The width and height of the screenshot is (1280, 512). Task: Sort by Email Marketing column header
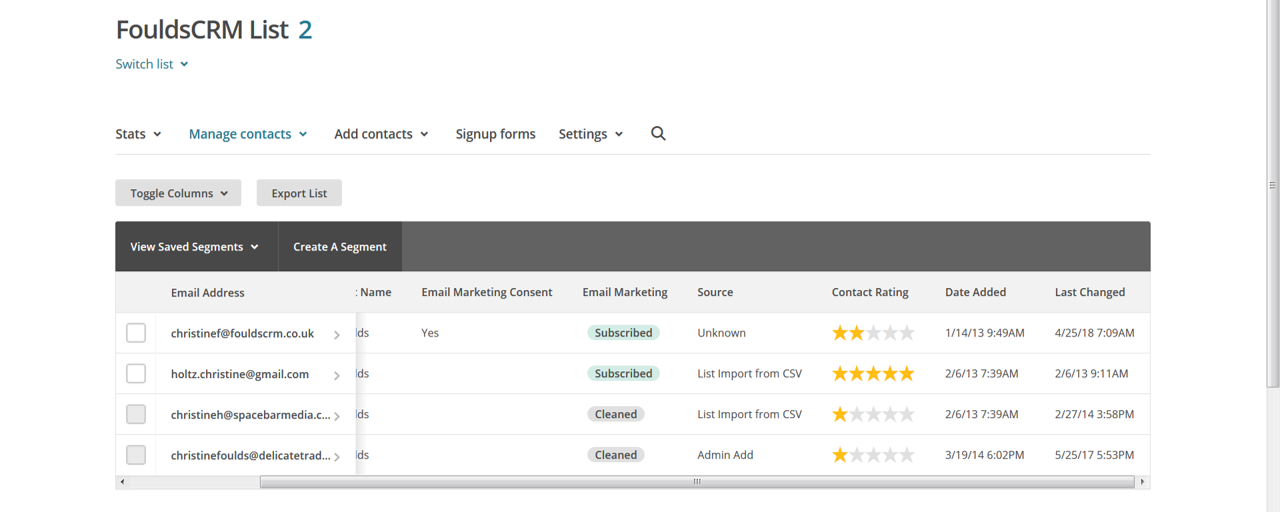click(625, 292)
